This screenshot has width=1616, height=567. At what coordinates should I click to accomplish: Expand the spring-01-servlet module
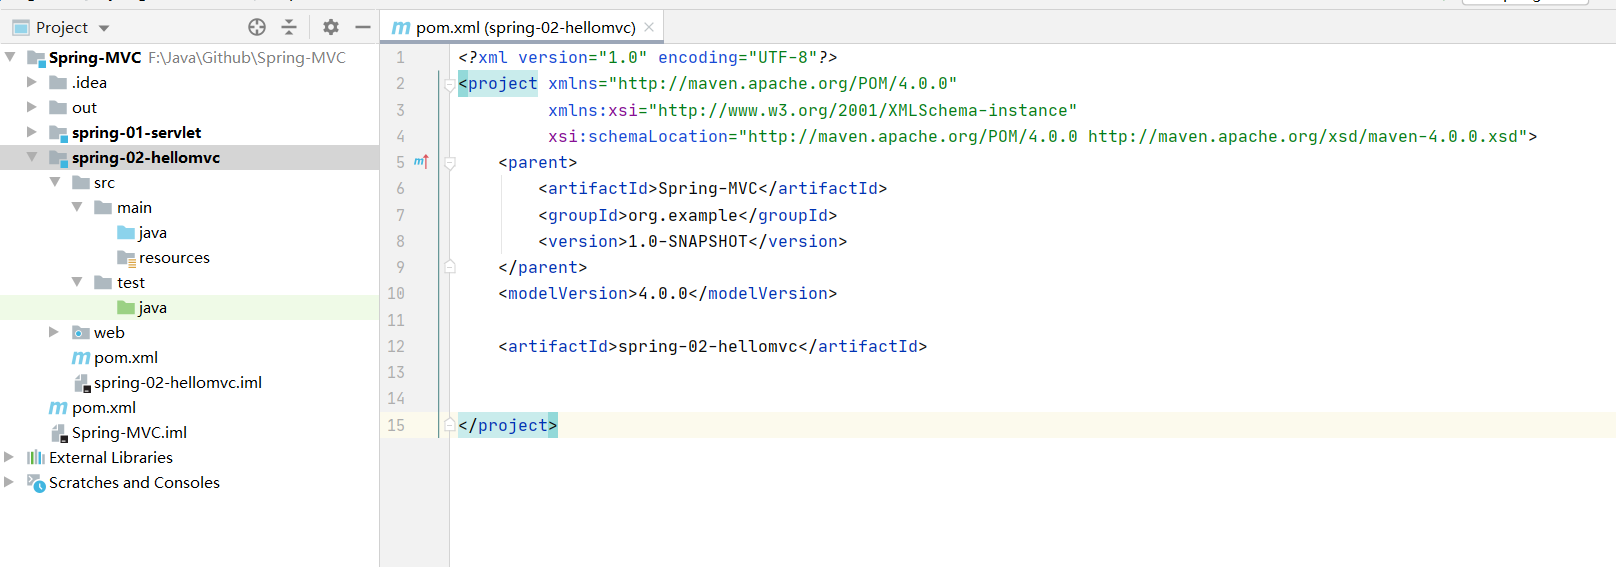pyautogui.click(x=32, y=132)
